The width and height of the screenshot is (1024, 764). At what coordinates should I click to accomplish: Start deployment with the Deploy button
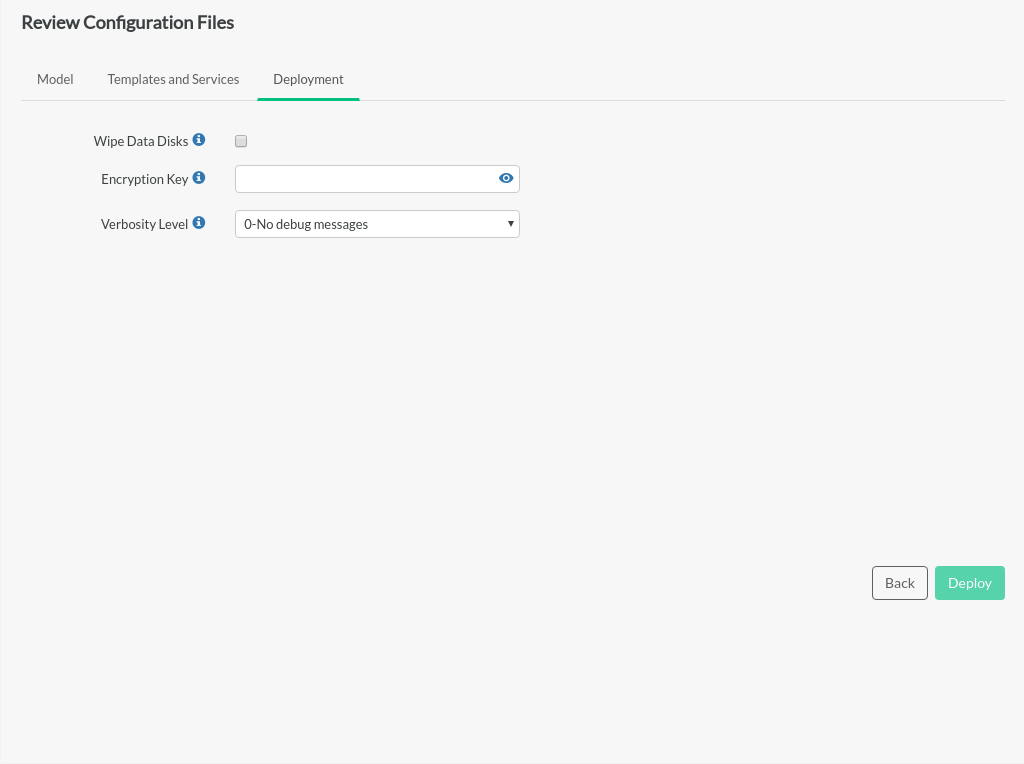tap(969, 583)
